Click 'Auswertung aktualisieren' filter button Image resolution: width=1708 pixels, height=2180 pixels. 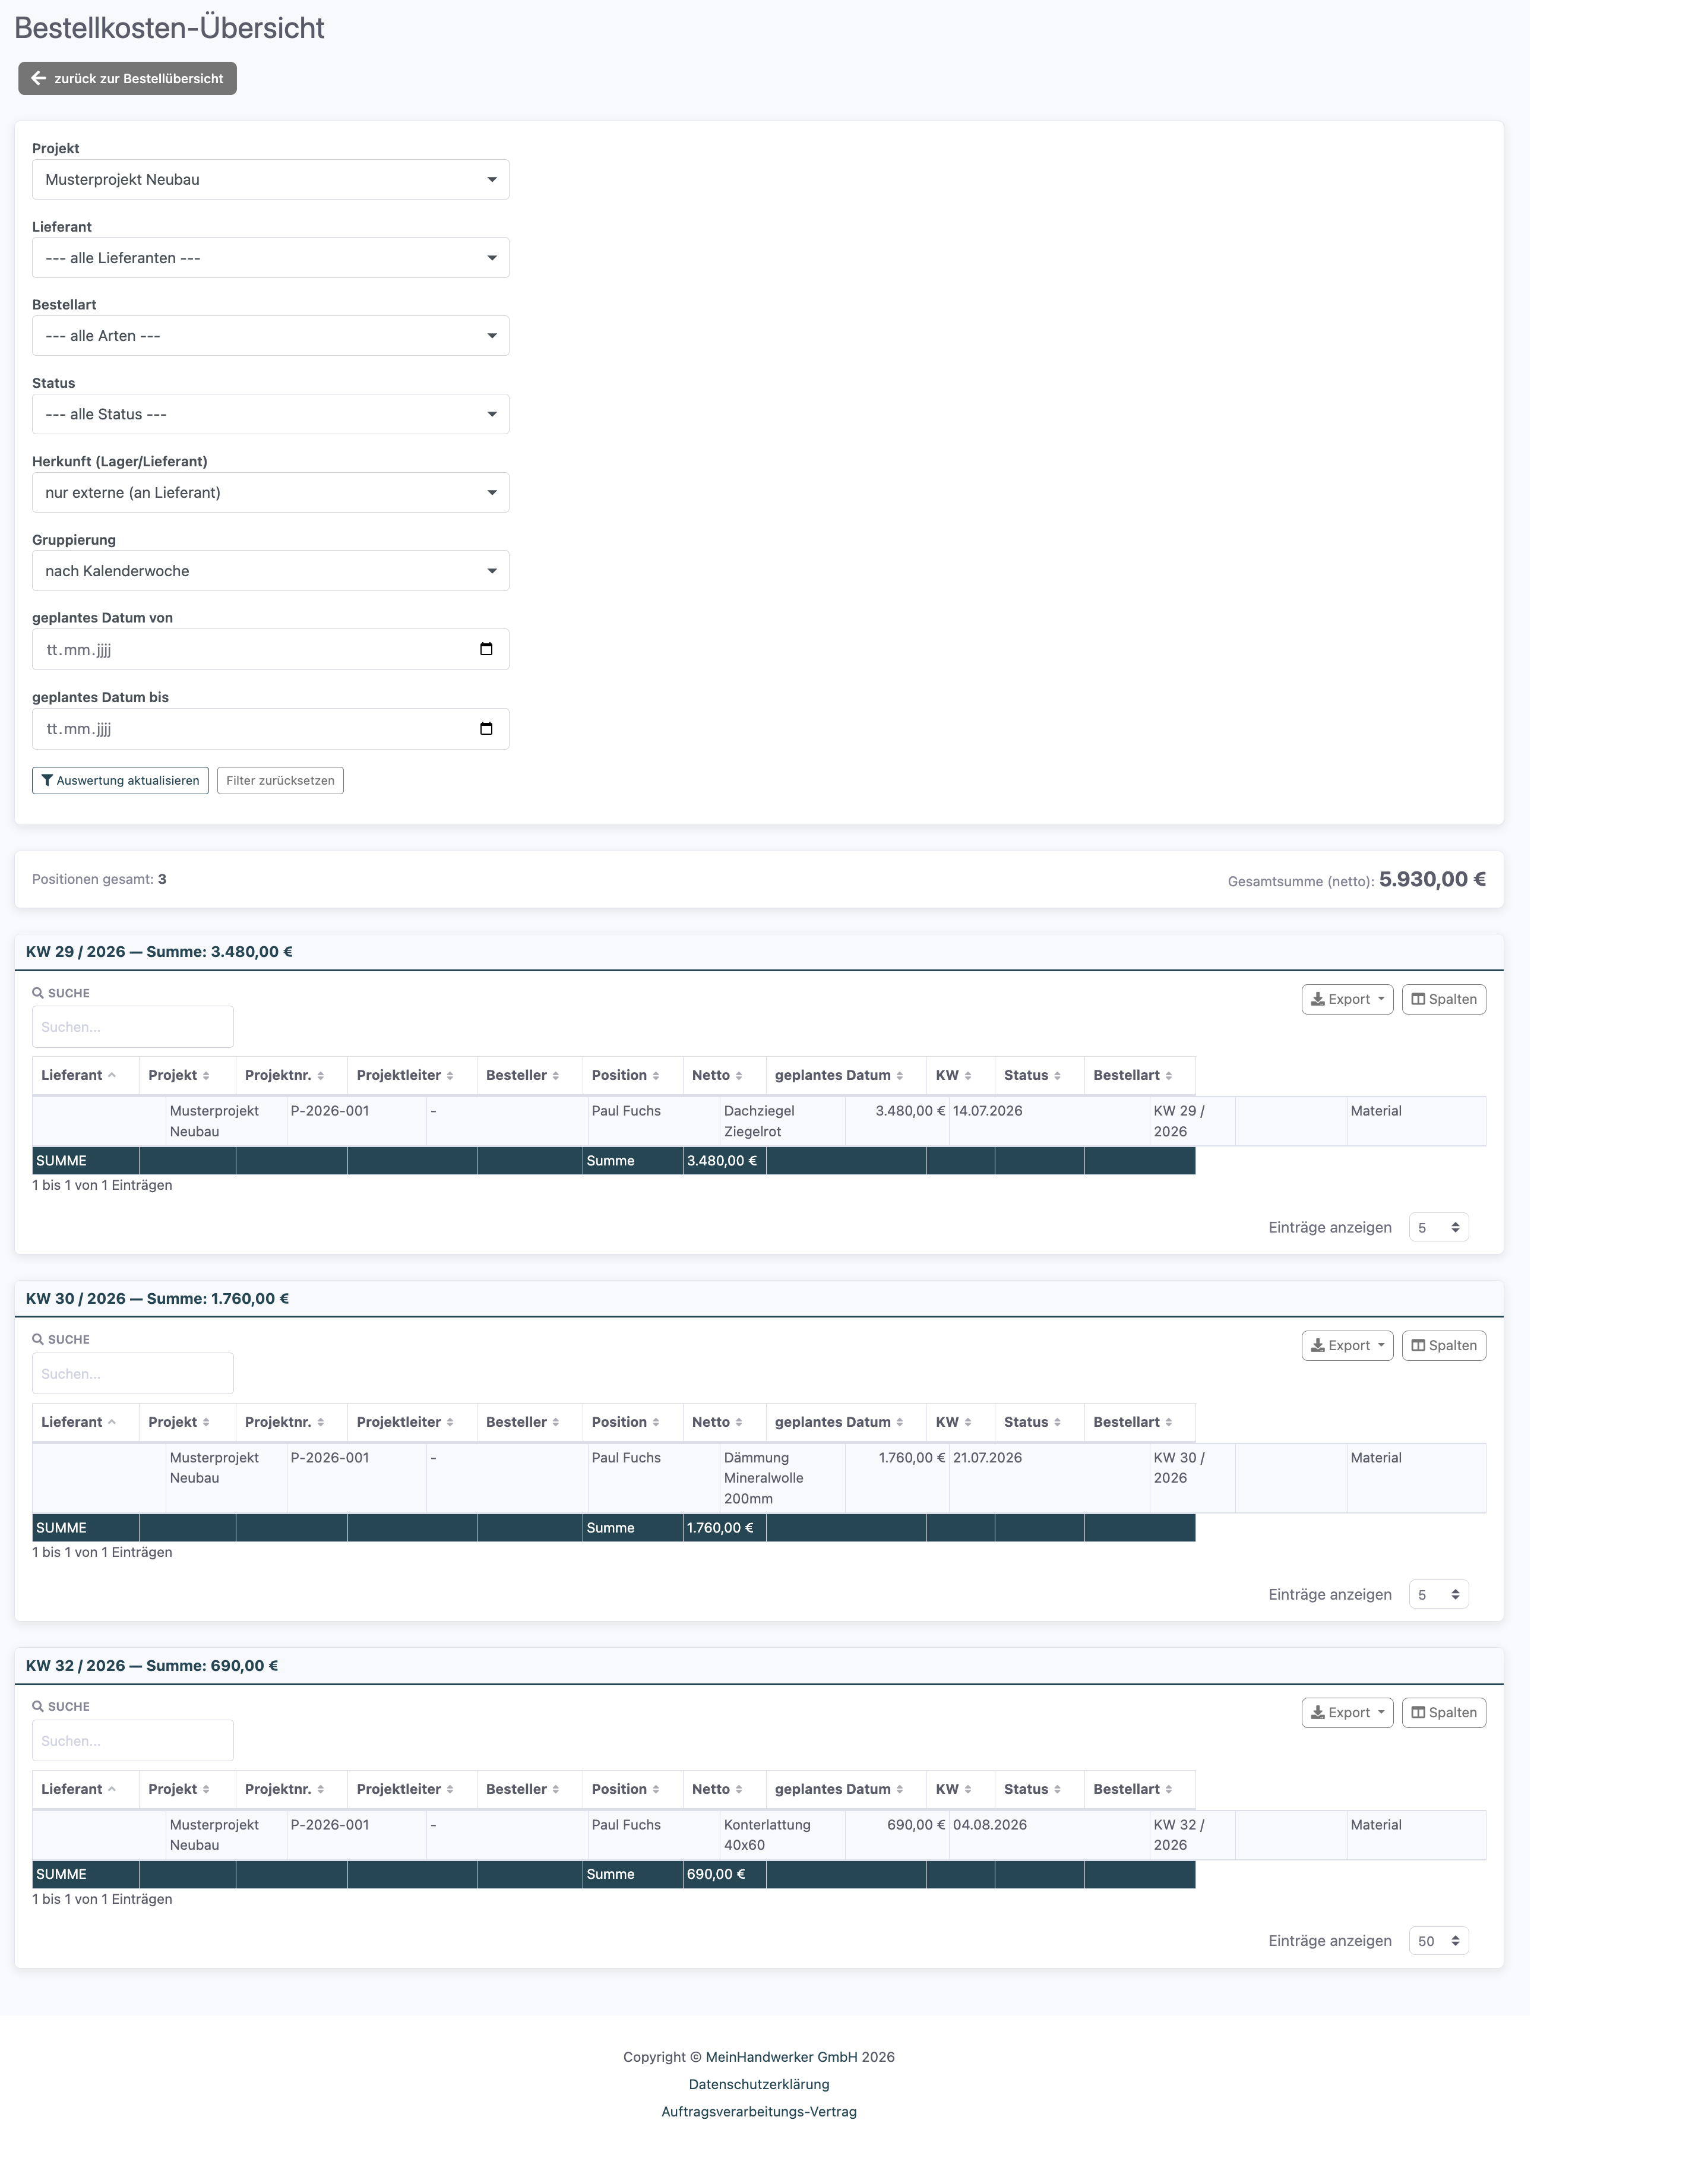point(120,781)
